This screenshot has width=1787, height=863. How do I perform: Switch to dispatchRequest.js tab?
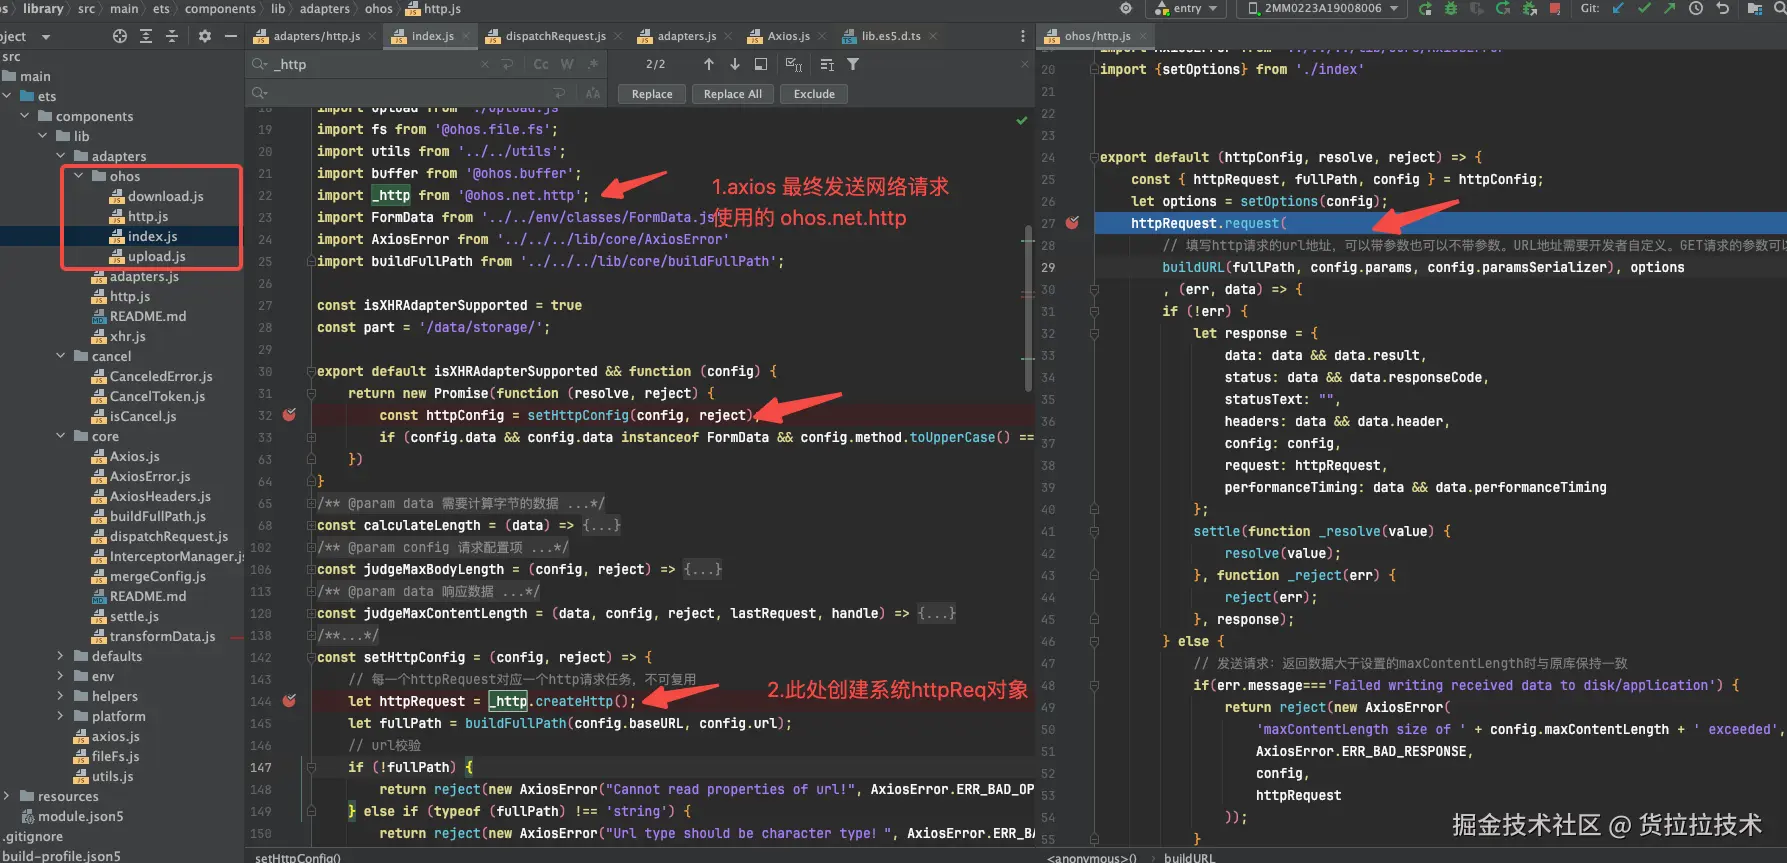(x=554, y=36)
